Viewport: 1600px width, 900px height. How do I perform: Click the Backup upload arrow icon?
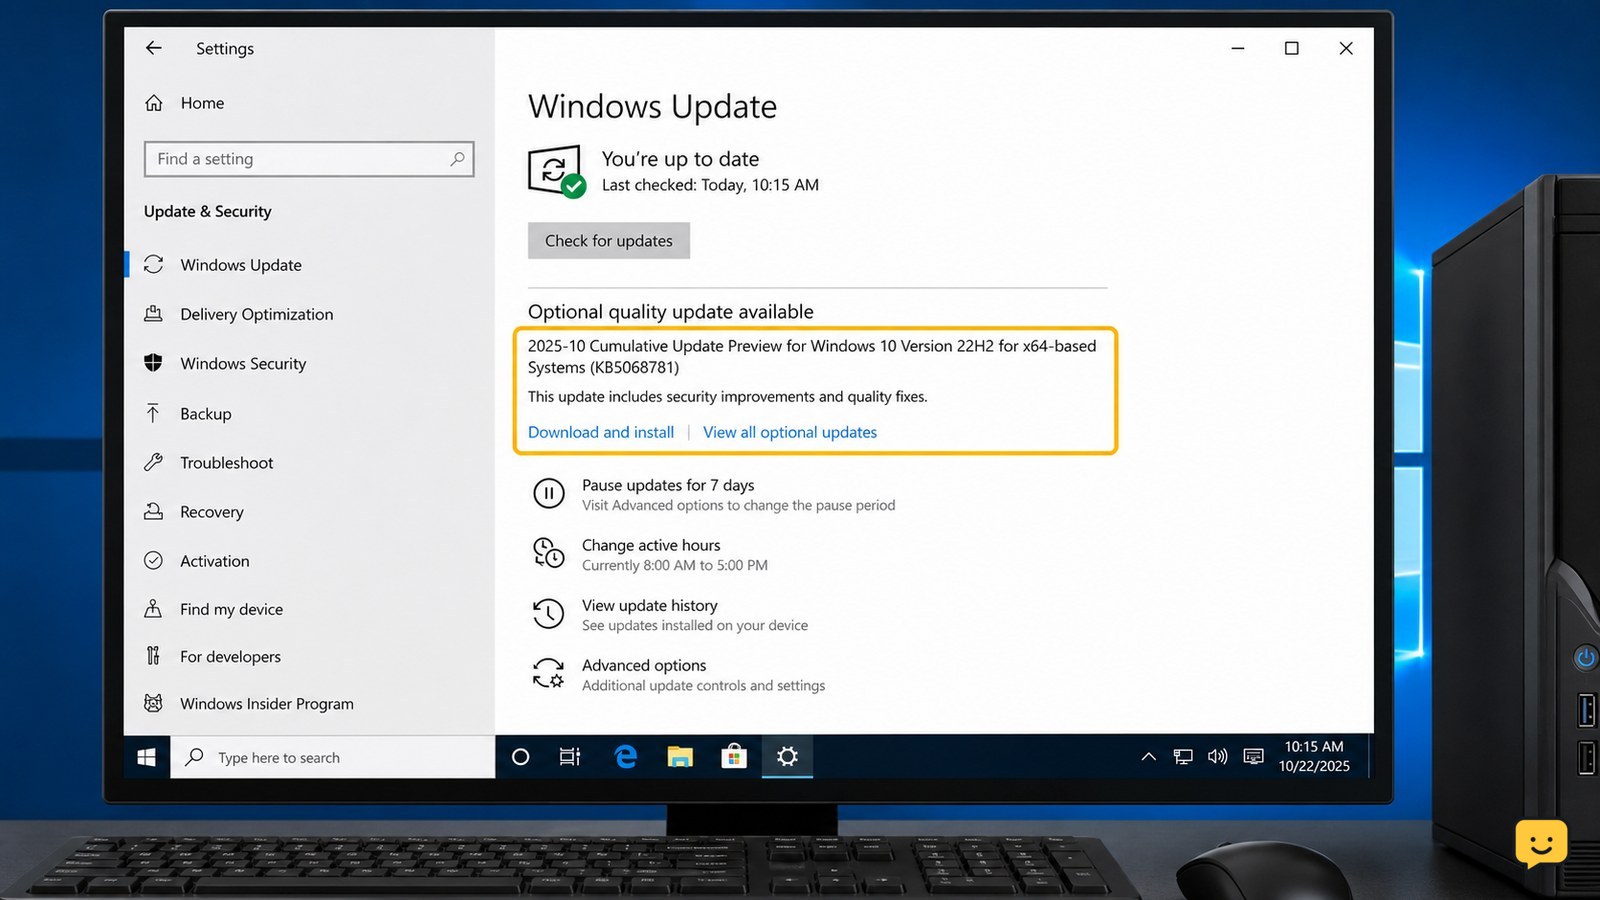pos(153,413)
